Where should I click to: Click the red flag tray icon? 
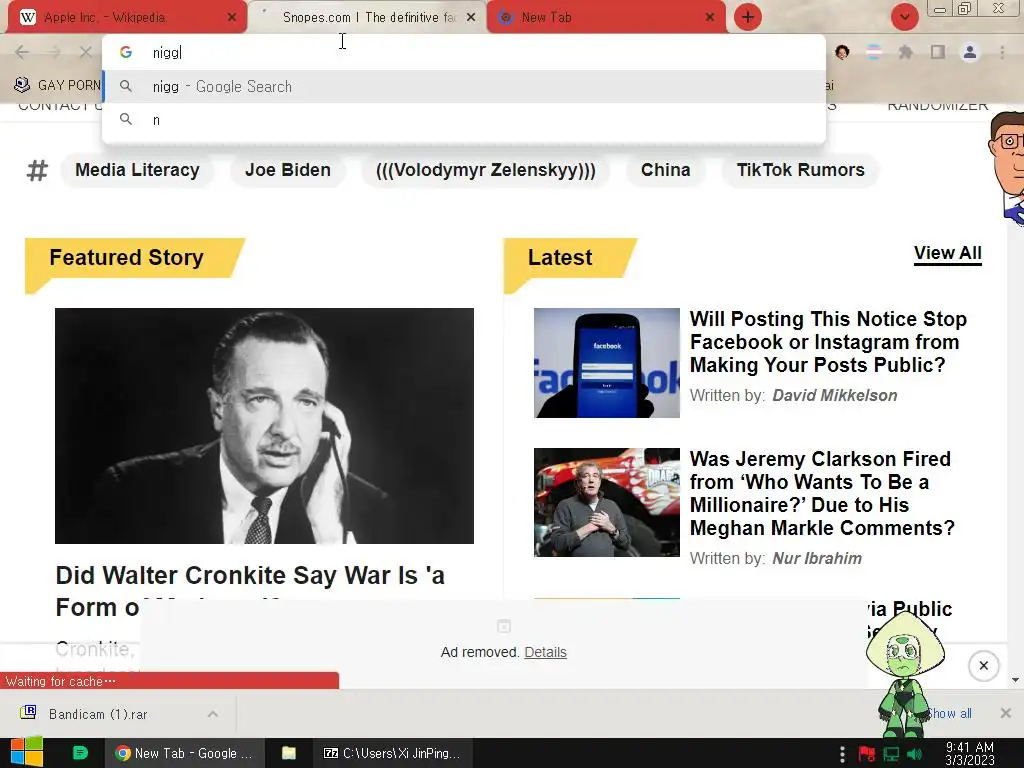coord(867,754)
